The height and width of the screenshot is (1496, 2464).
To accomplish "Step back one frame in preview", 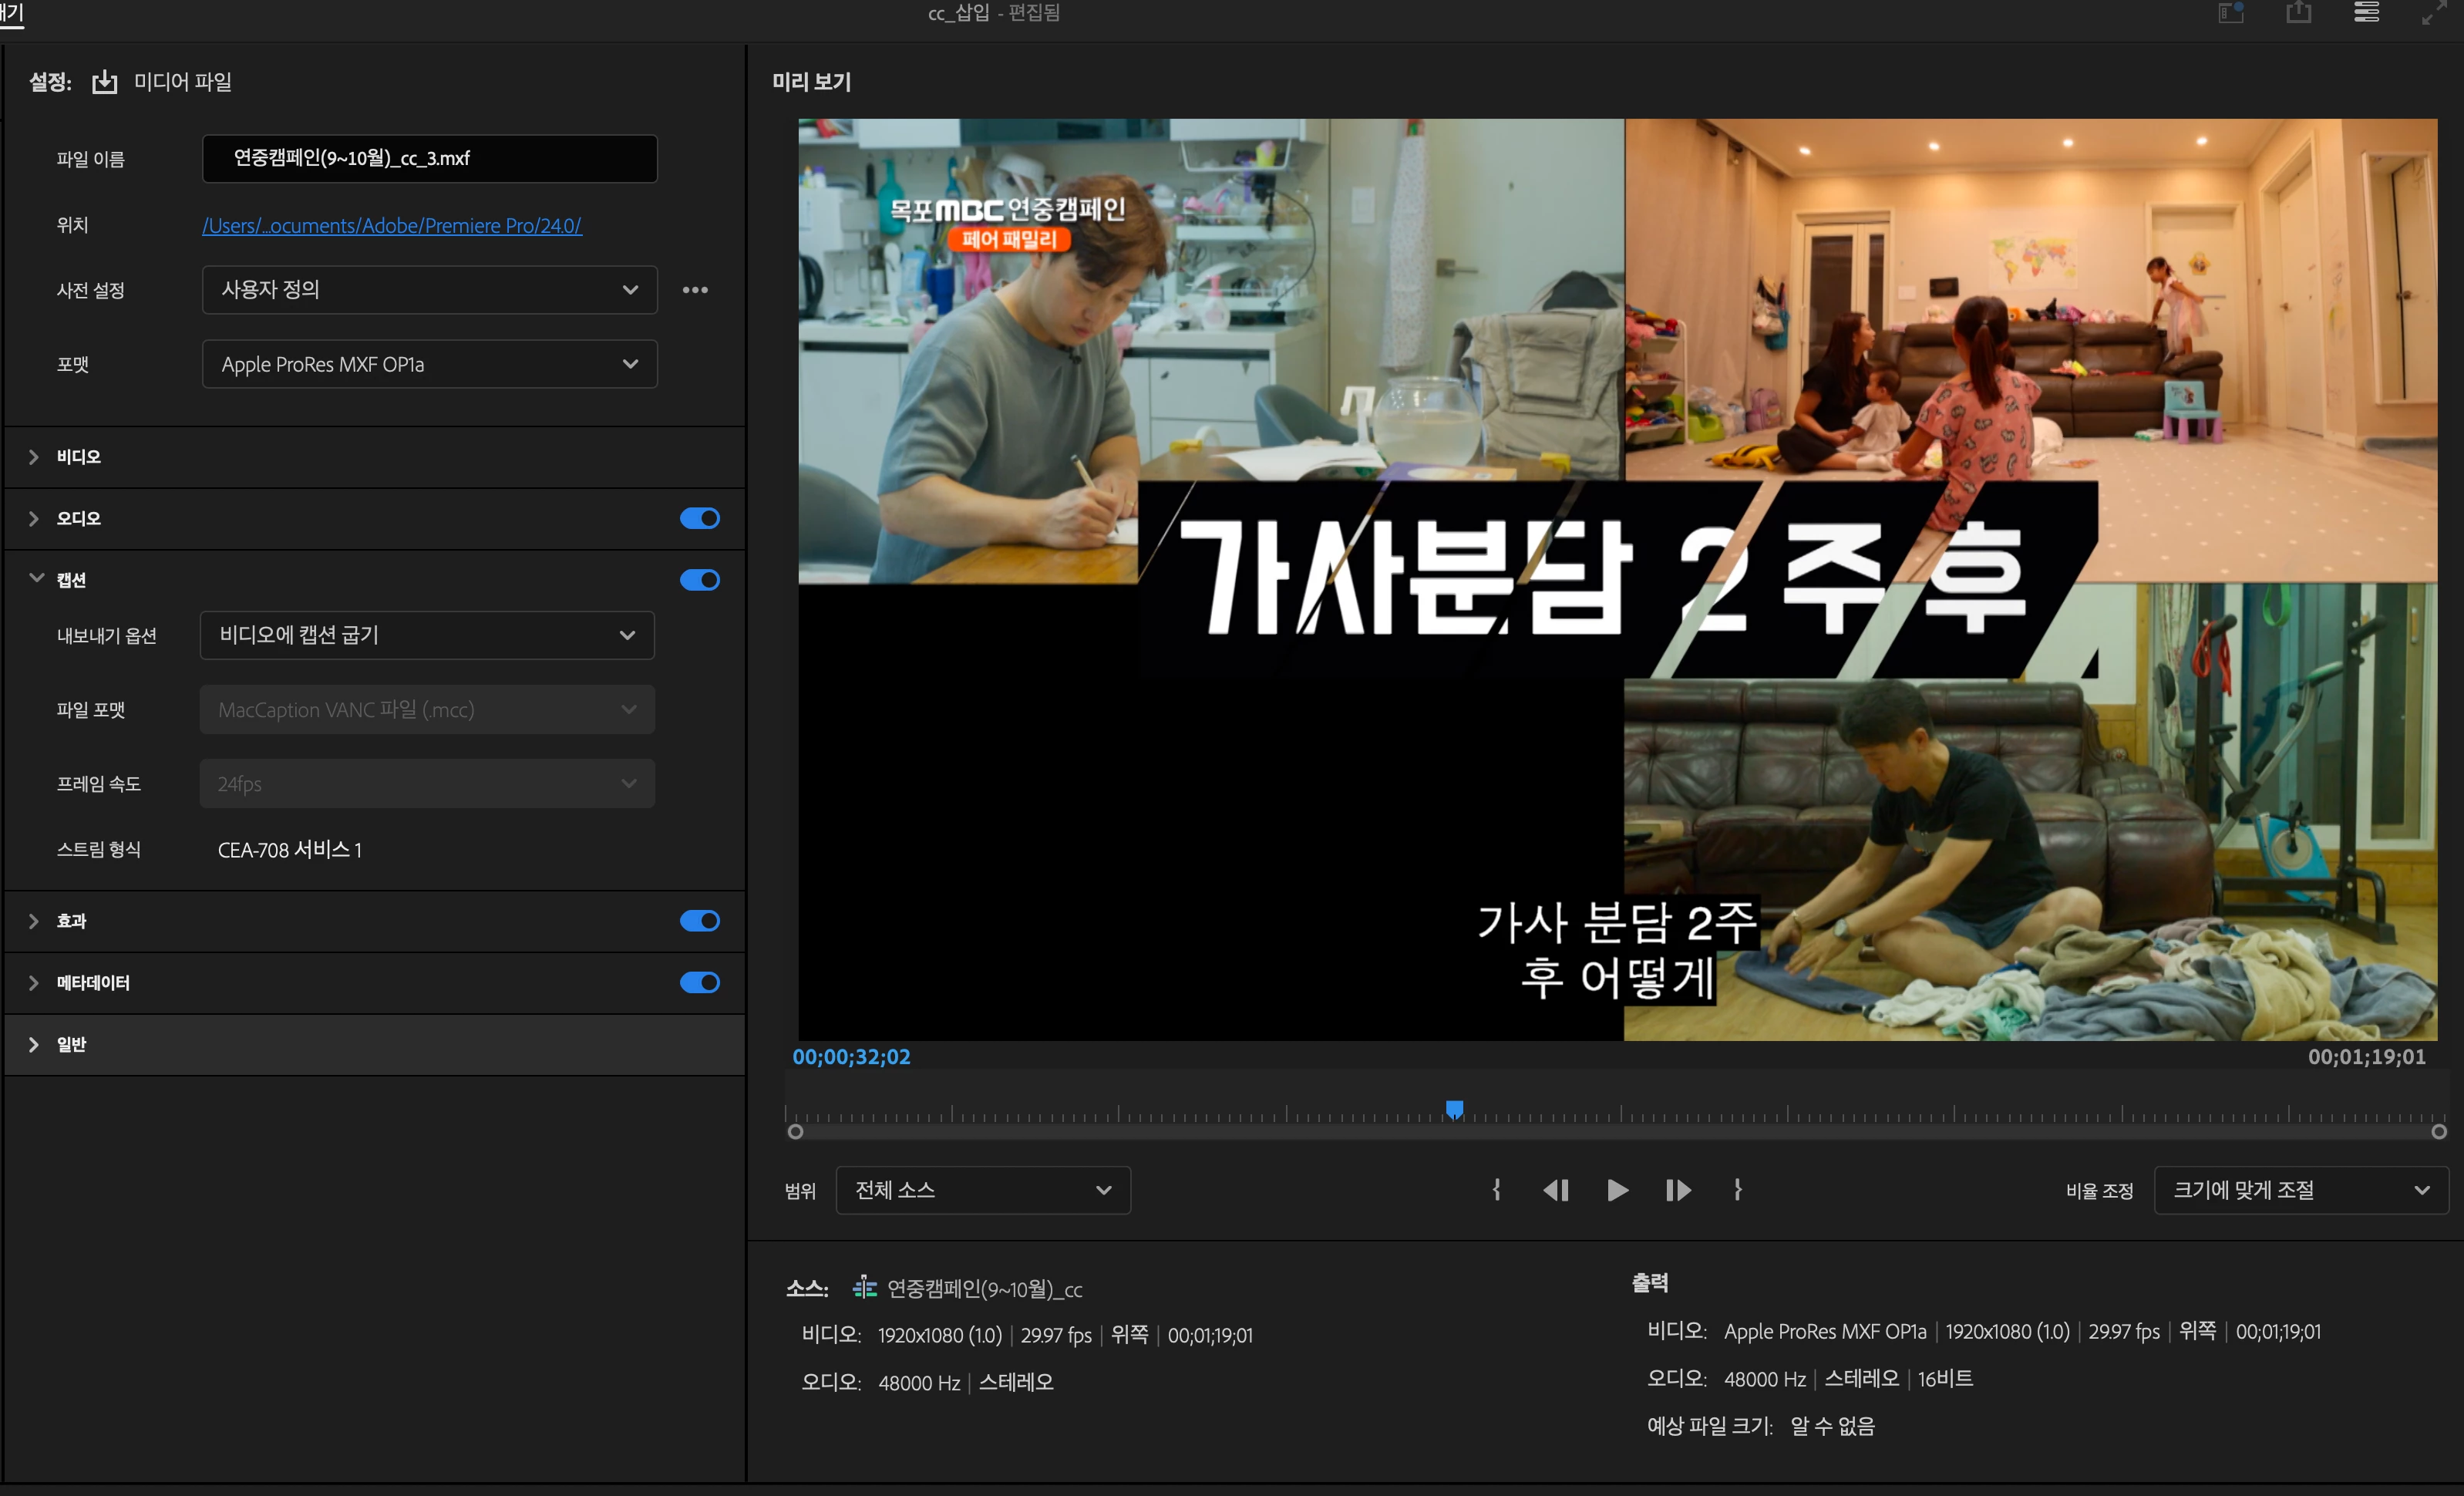I will point(1556,1190).
